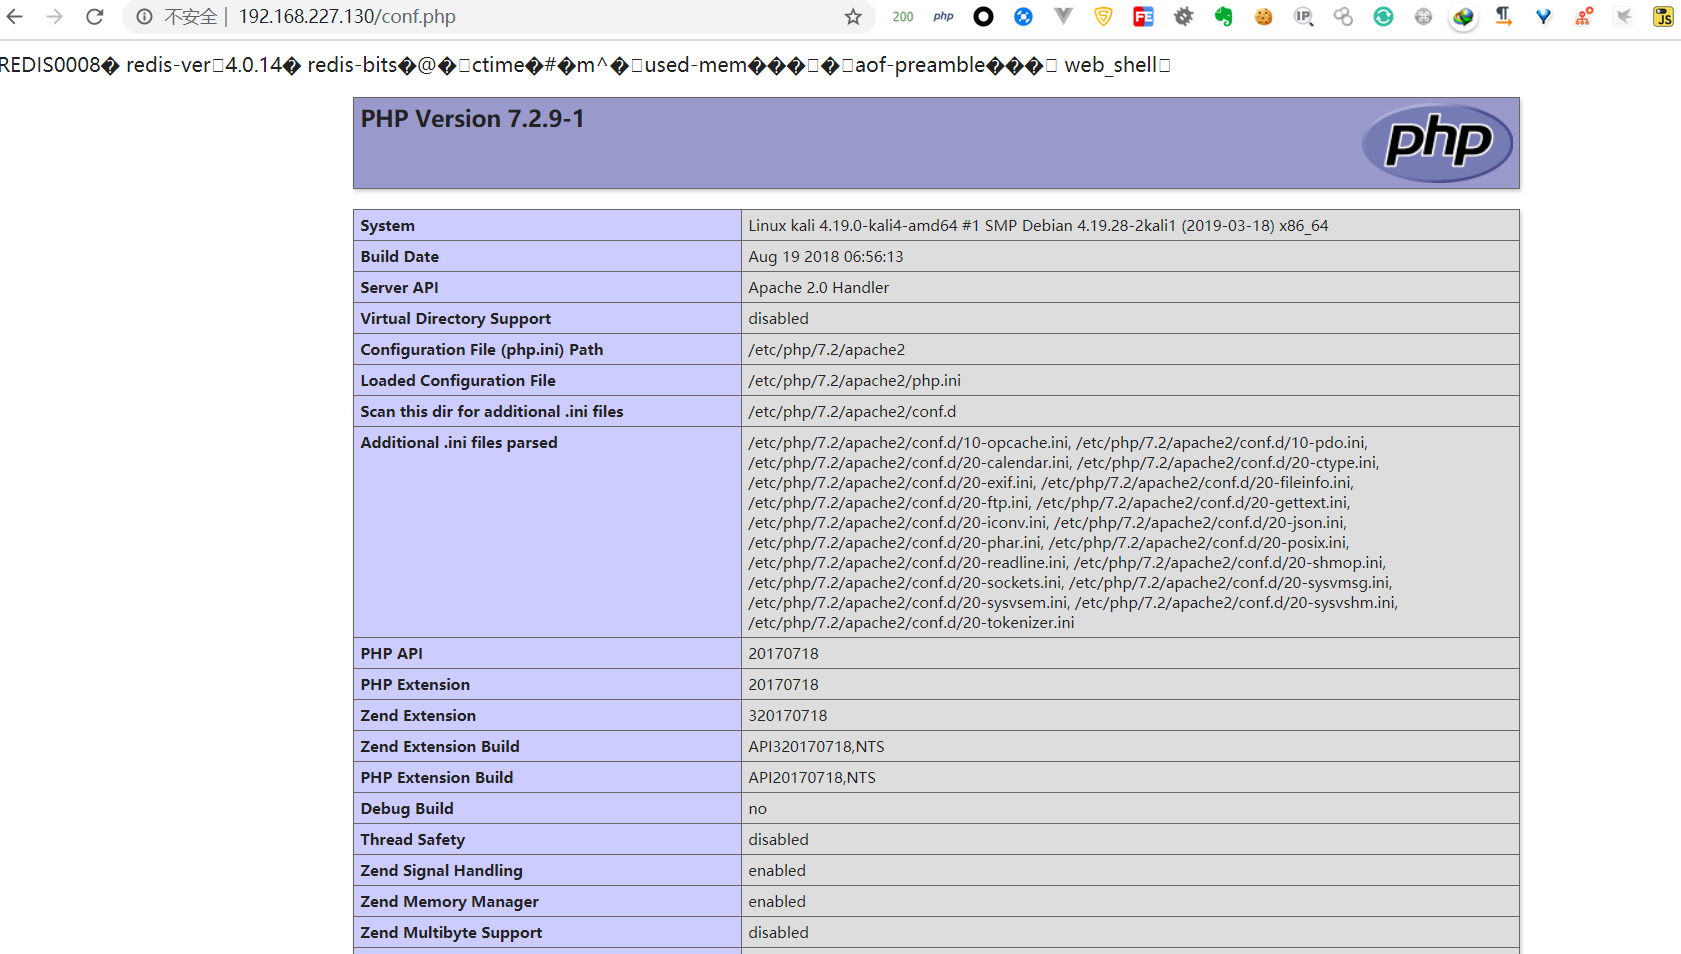Open the dark gear-bug extension icon
The width and height of the screenshot is (1681, 954).
click(1183, 17)
